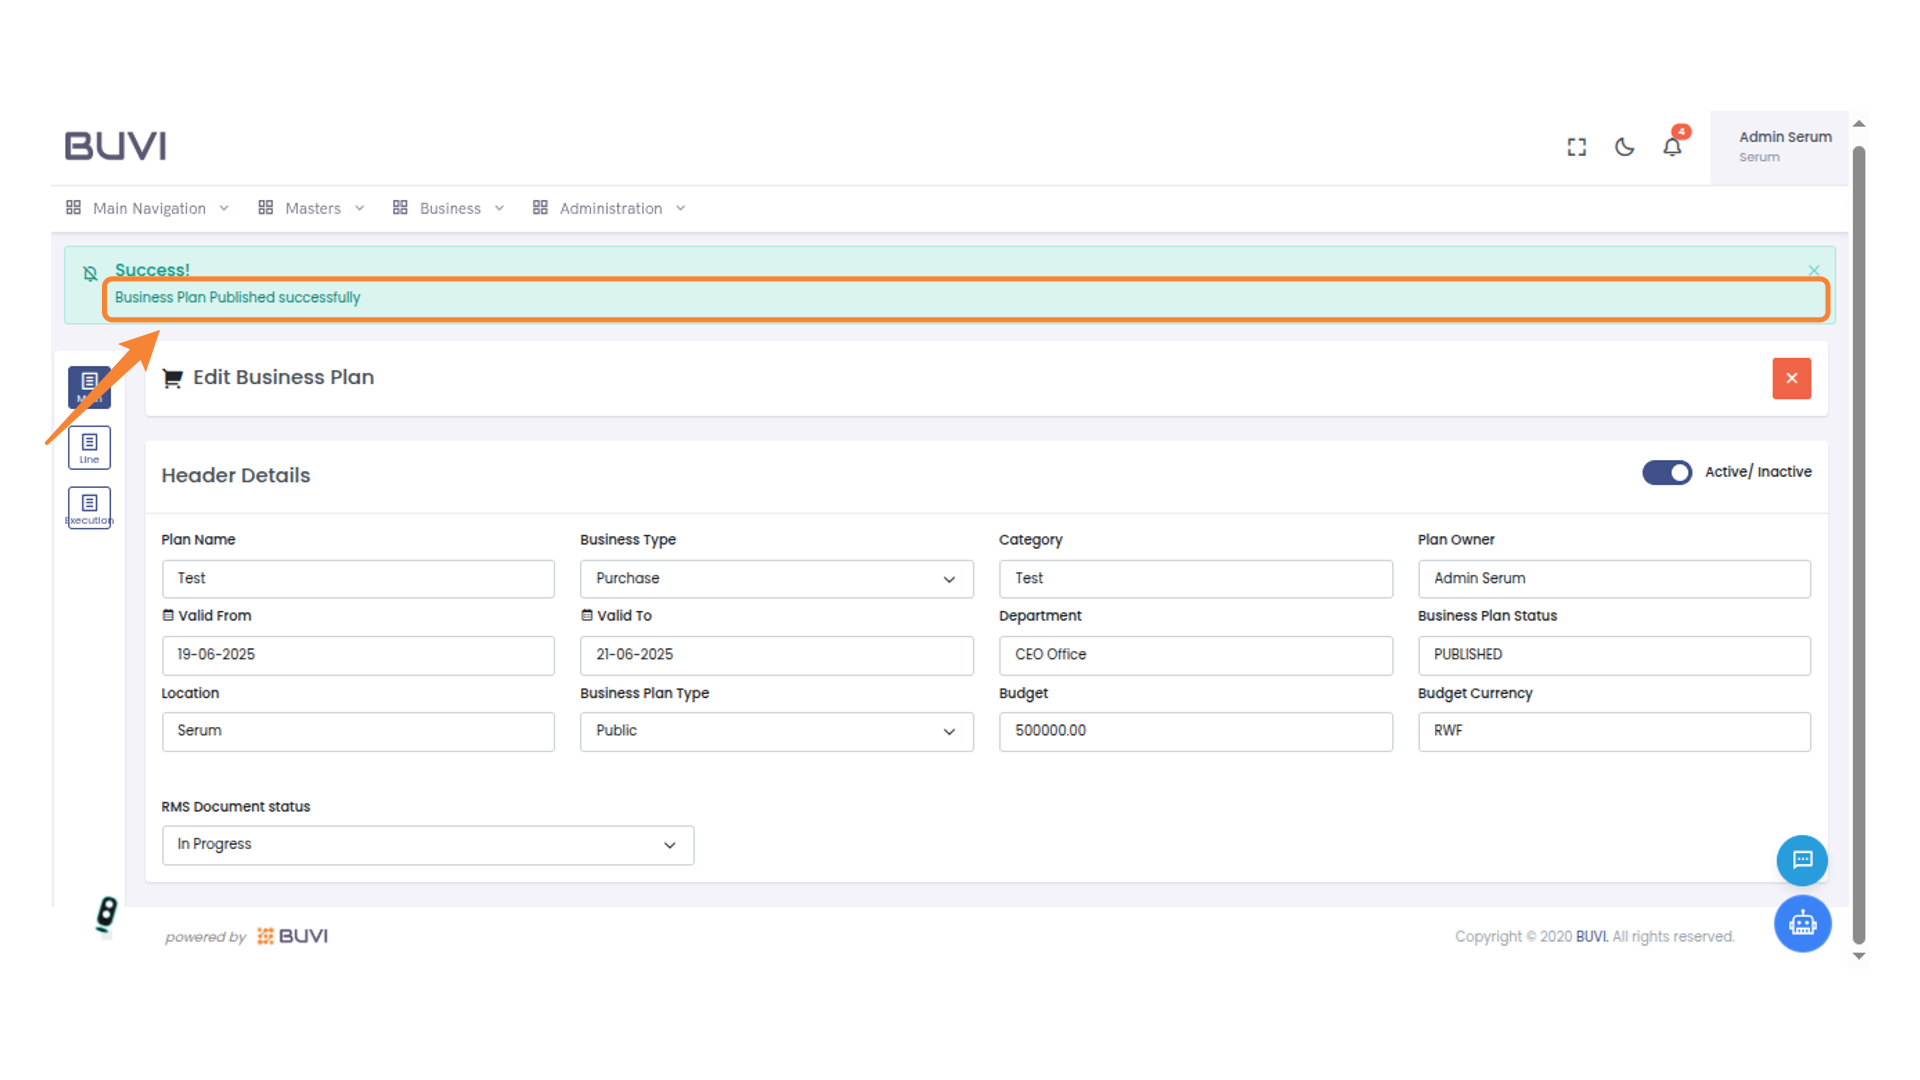
Task: Expand the Business Plan Type dropdown
Action: [x=776, y=731]
